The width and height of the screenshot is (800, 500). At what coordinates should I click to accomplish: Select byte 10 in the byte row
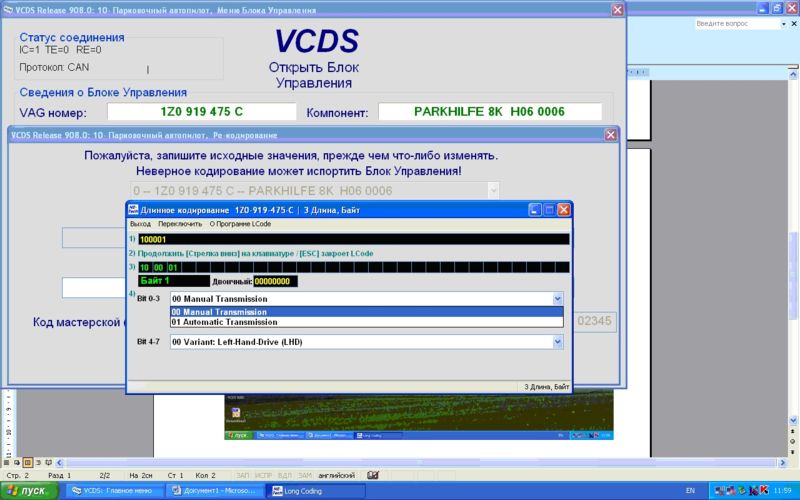click(x=144, y=267)
